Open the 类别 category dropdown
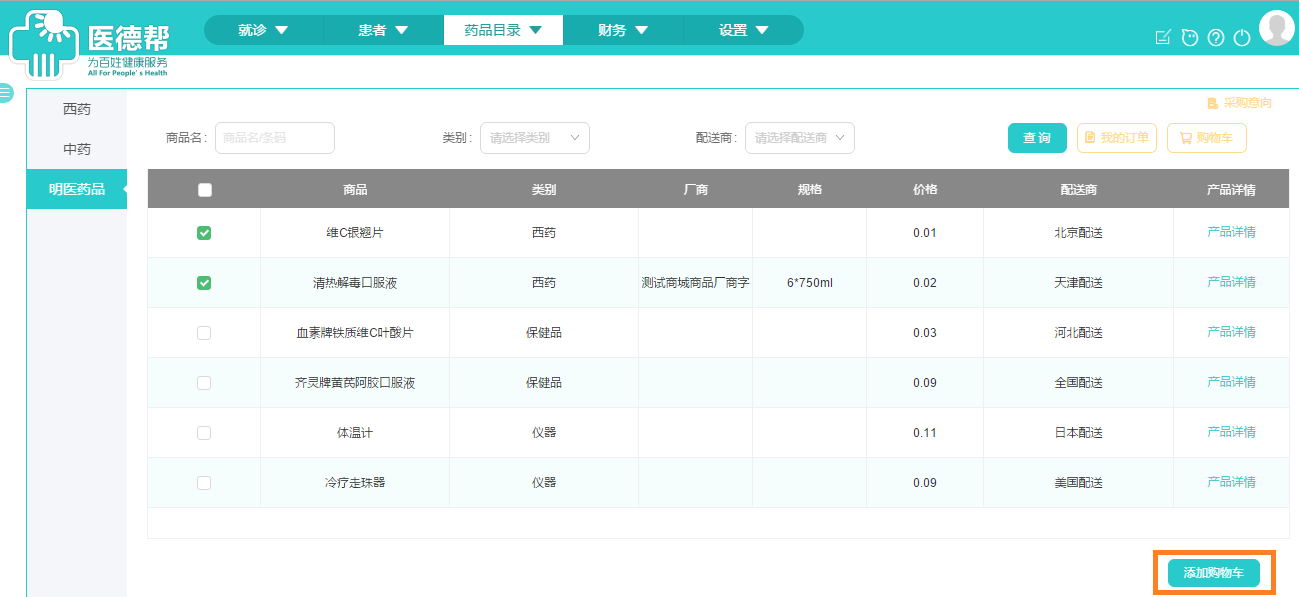 [535, 138]
